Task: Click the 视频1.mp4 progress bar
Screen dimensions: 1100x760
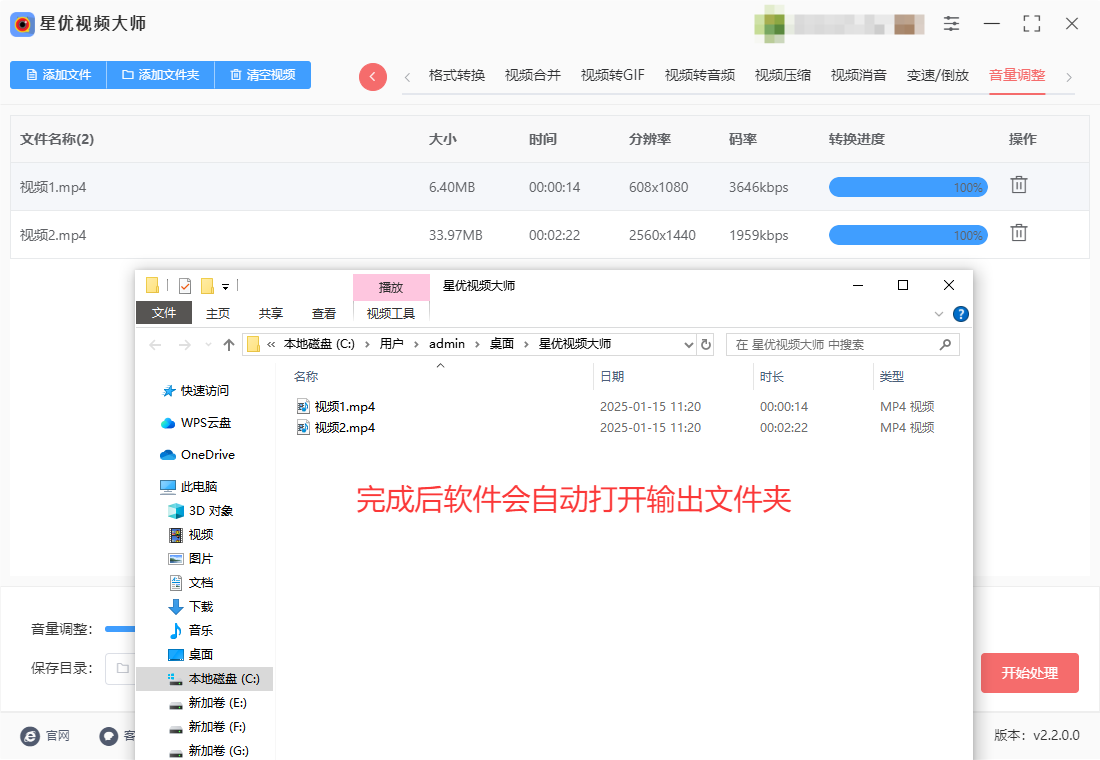Action: click(908, 187)
